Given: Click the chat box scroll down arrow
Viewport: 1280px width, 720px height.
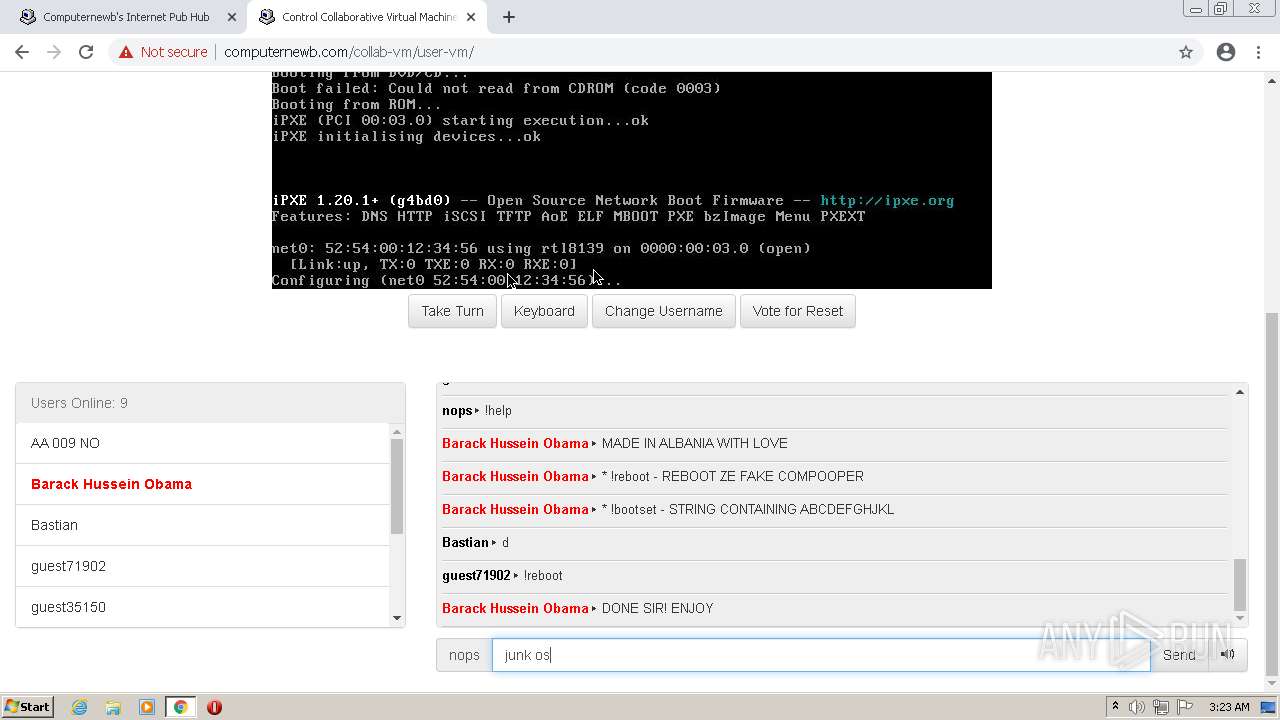Looking at the screenshot, I should coord(1240,618).
